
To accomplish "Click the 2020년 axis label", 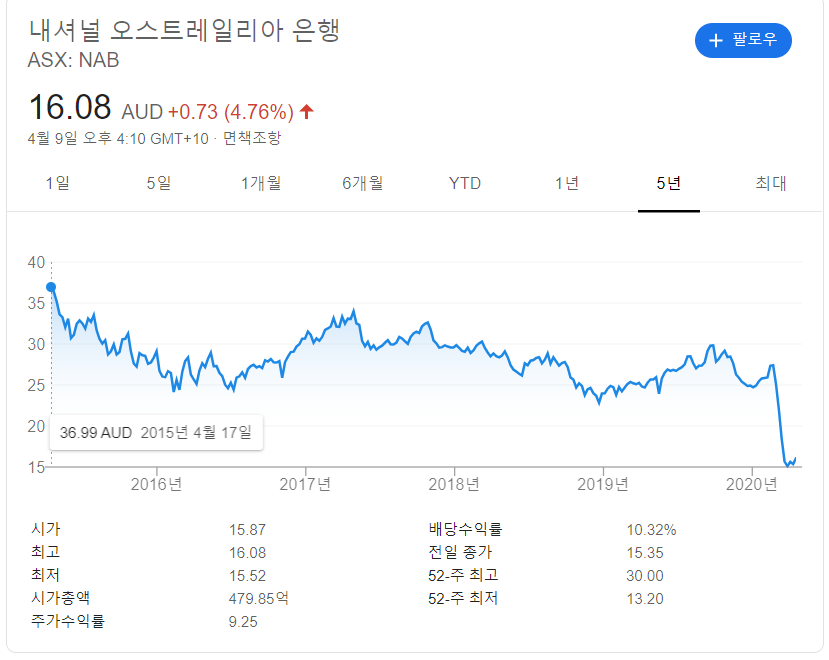I will point(752,484).
